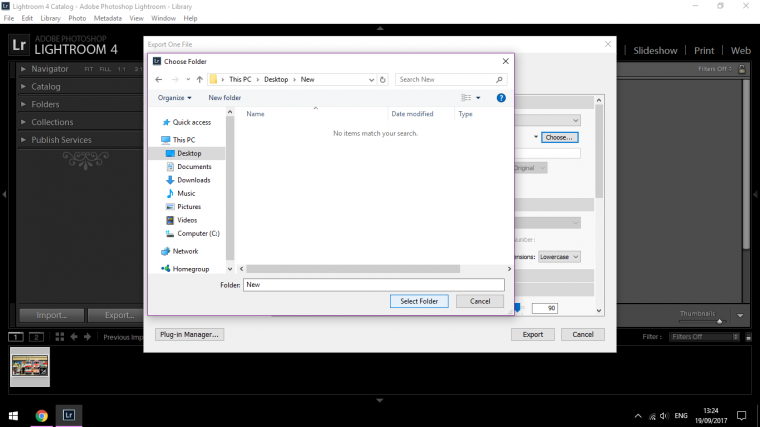Open the Photo menu
Image resolution: width=760 pixels, height=427 pixels.
point(77,18)
